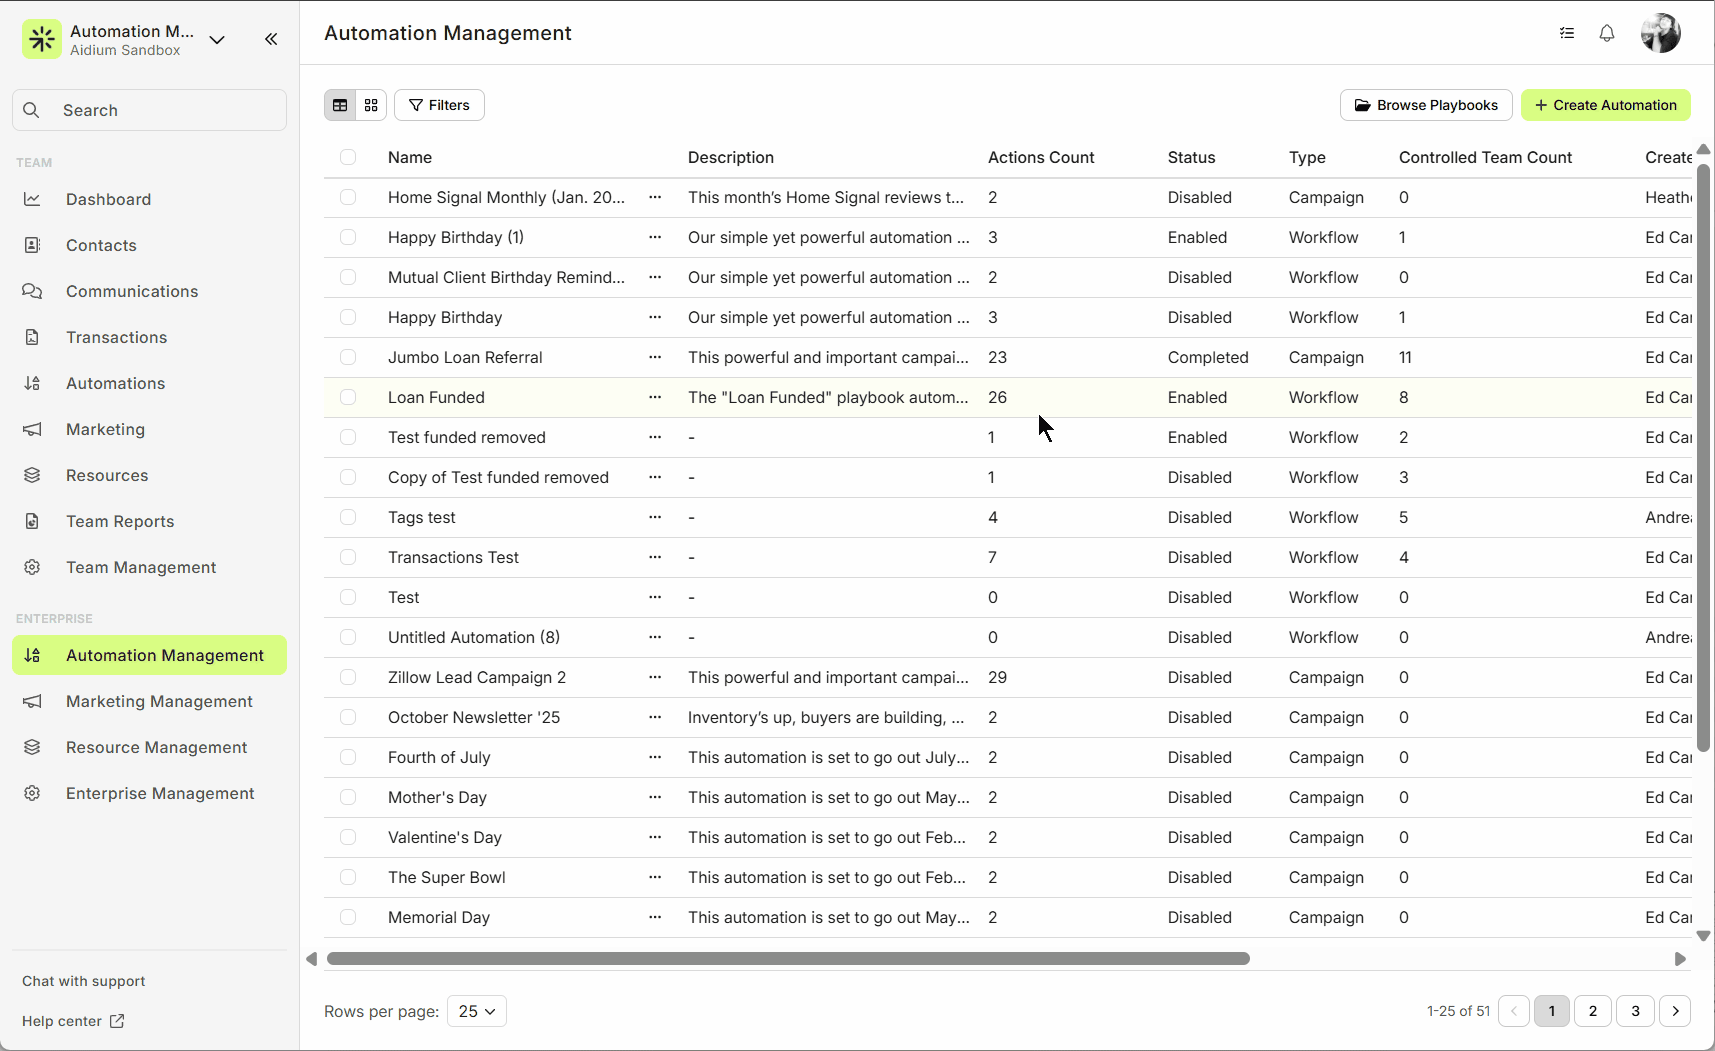Go to Marketing Management in sidebar
Image resolution: width=1715 pixels, height=1051 pixels.
coord(159,701)
